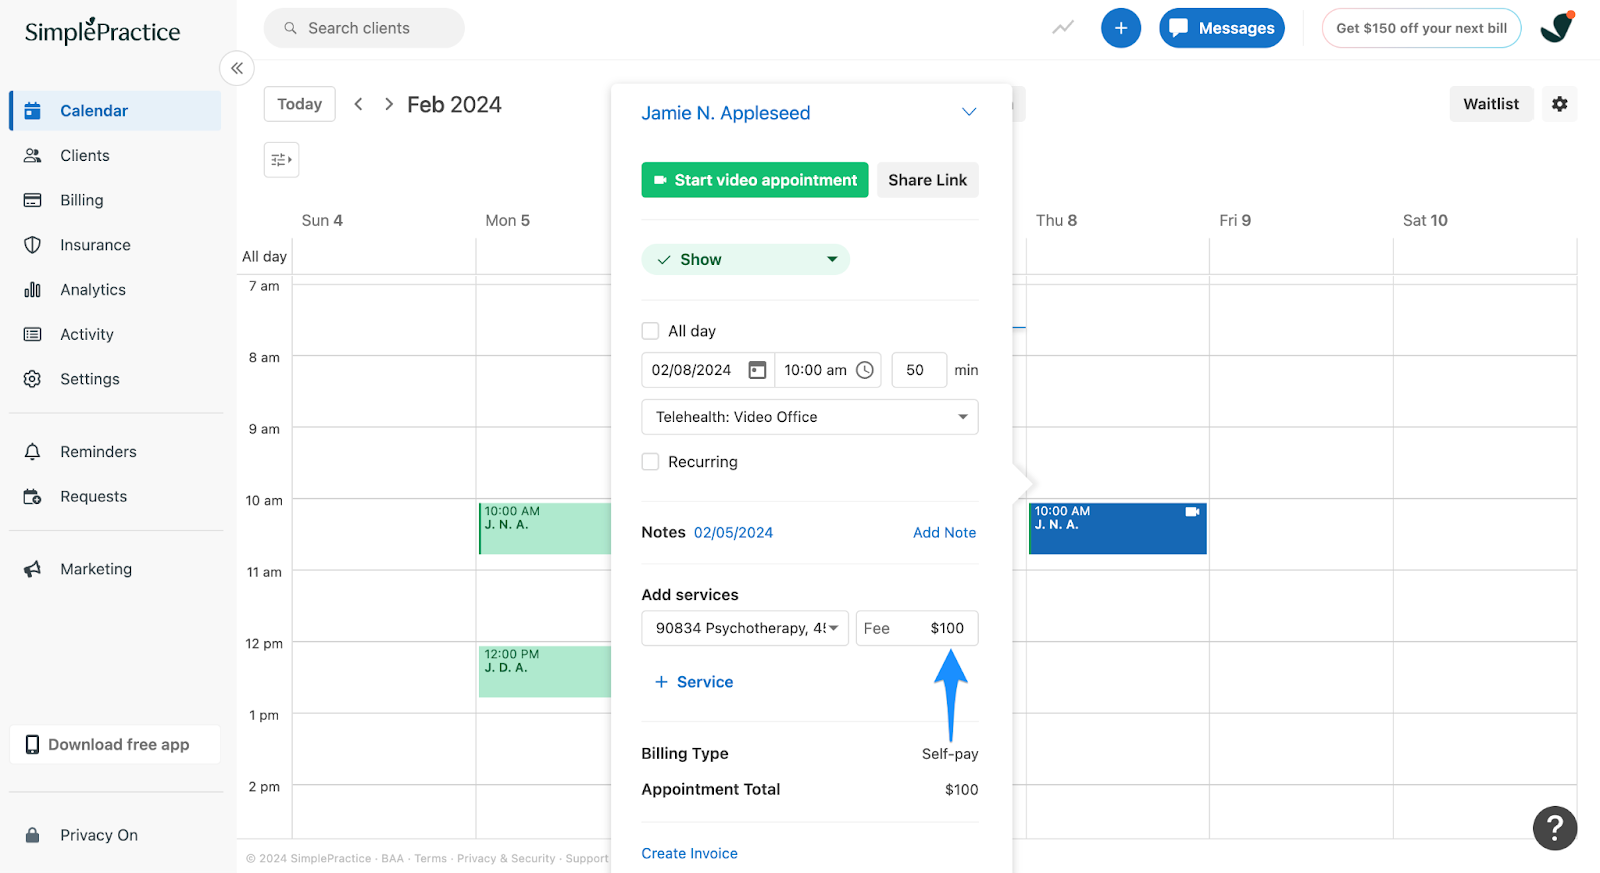Viewport: 1600px width, 873px height.
Task: Click the appointment duration minutes field
Action: click(x=918, y=370)
